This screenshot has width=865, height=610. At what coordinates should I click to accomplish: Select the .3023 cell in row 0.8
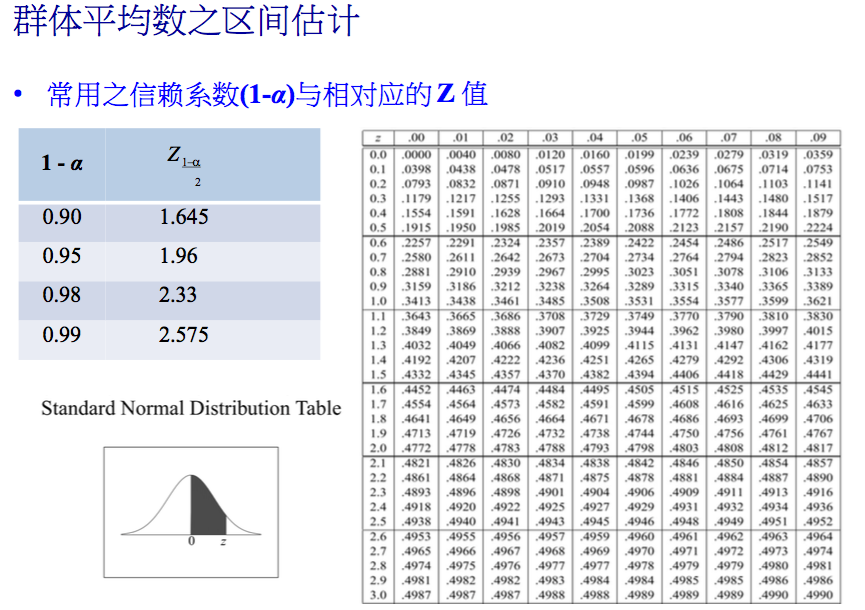(x=640, y=272)
